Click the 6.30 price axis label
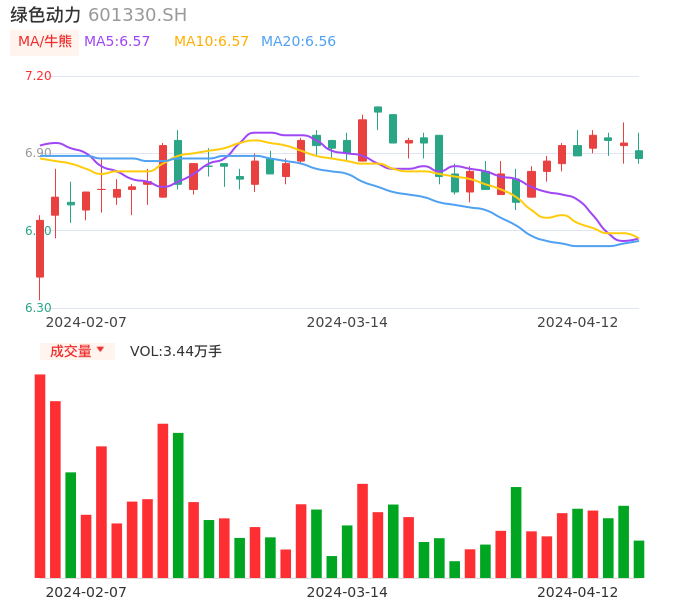This screenshot has width=686, height=606. tap(38, 308)
